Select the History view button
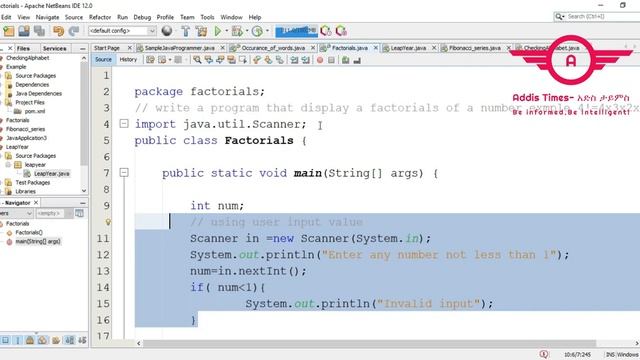The image size is (640, 360). (x=128, y=60)
